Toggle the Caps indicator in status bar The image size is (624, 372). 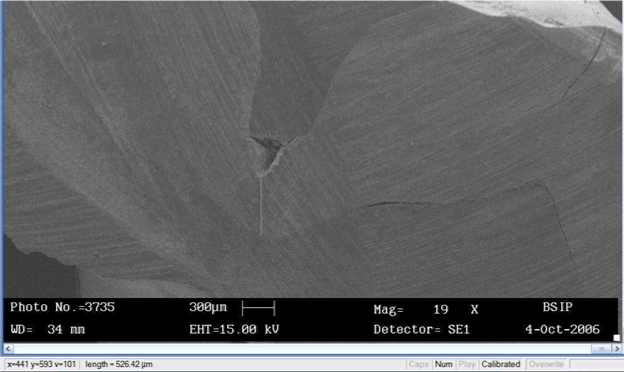(x=418, y=364)
